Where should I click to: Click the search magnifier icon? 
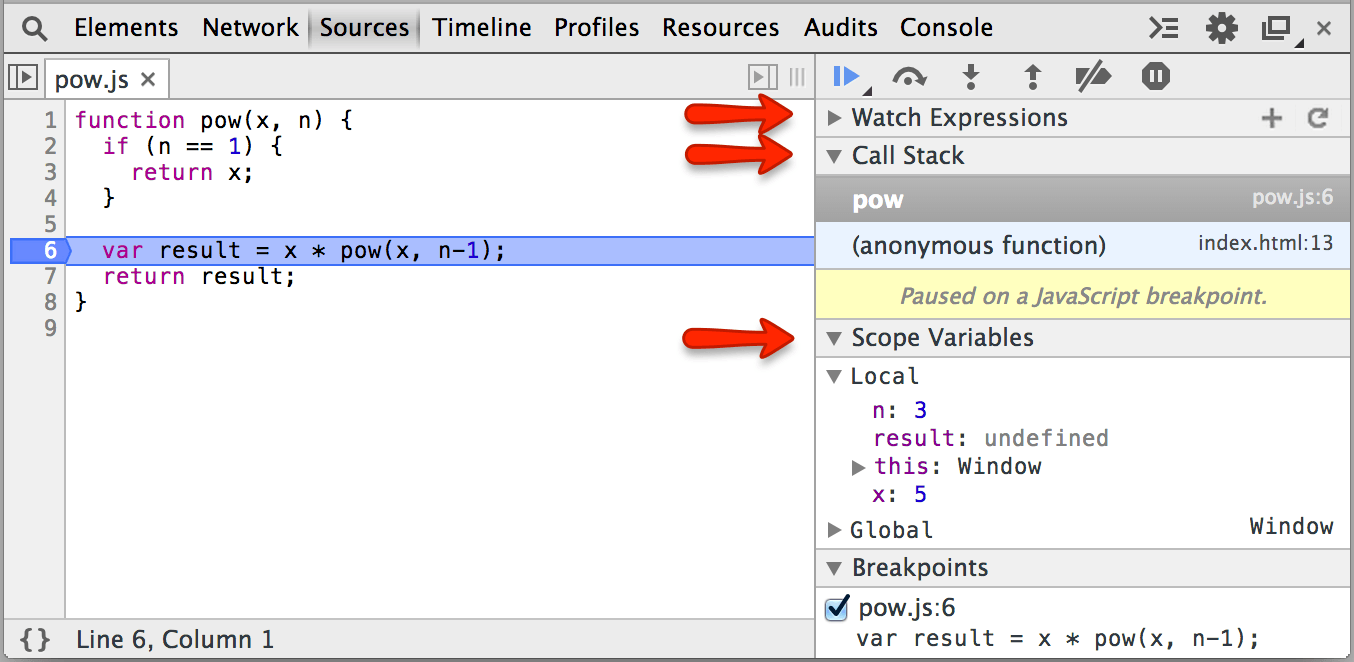point(35,28)
